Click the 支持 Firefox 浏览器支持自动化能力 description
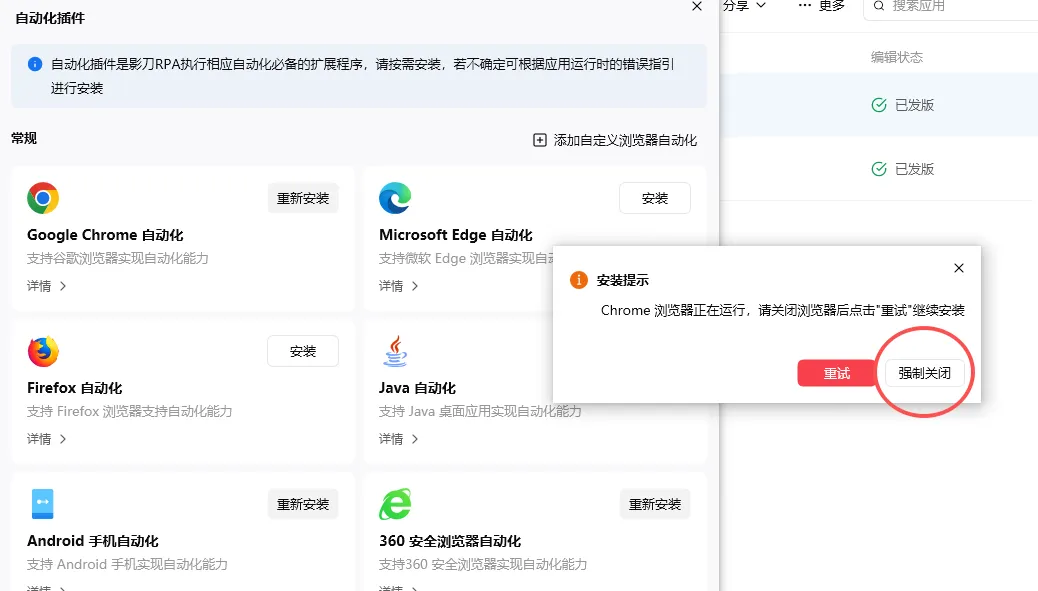 click(130, 411)
